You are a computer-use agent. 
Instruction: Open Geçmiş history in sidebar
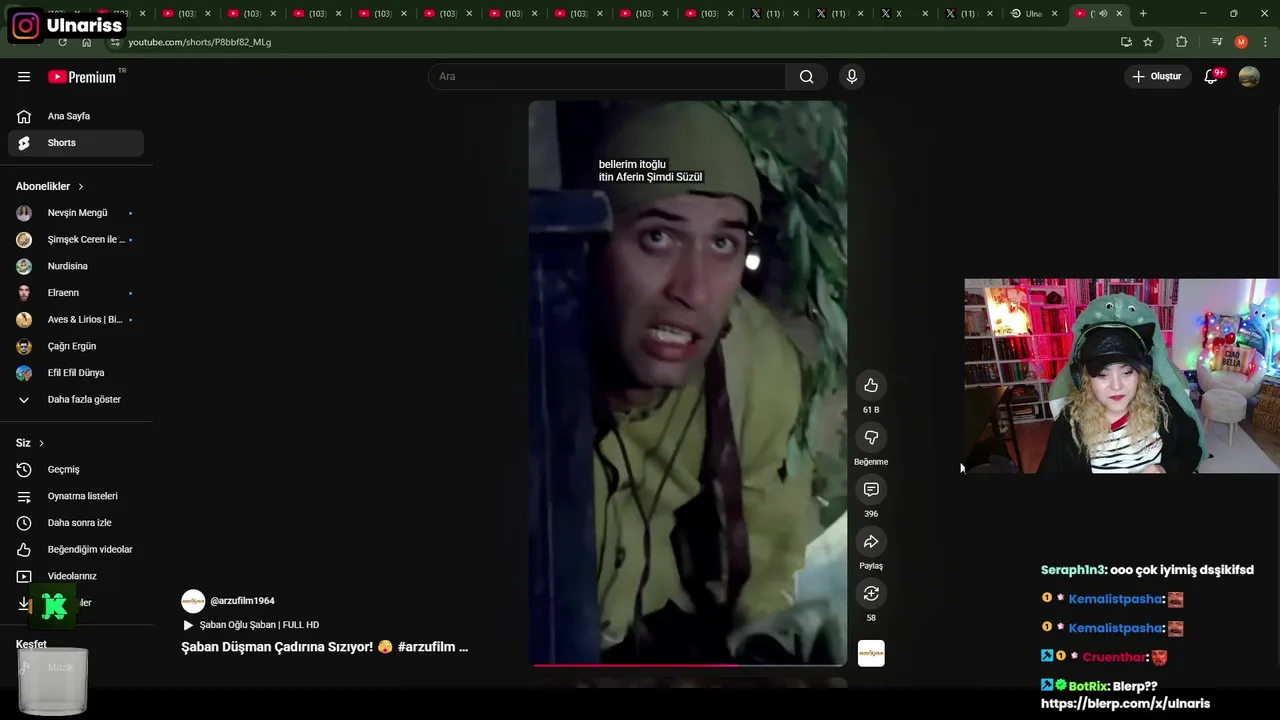(x=76, y=470)
